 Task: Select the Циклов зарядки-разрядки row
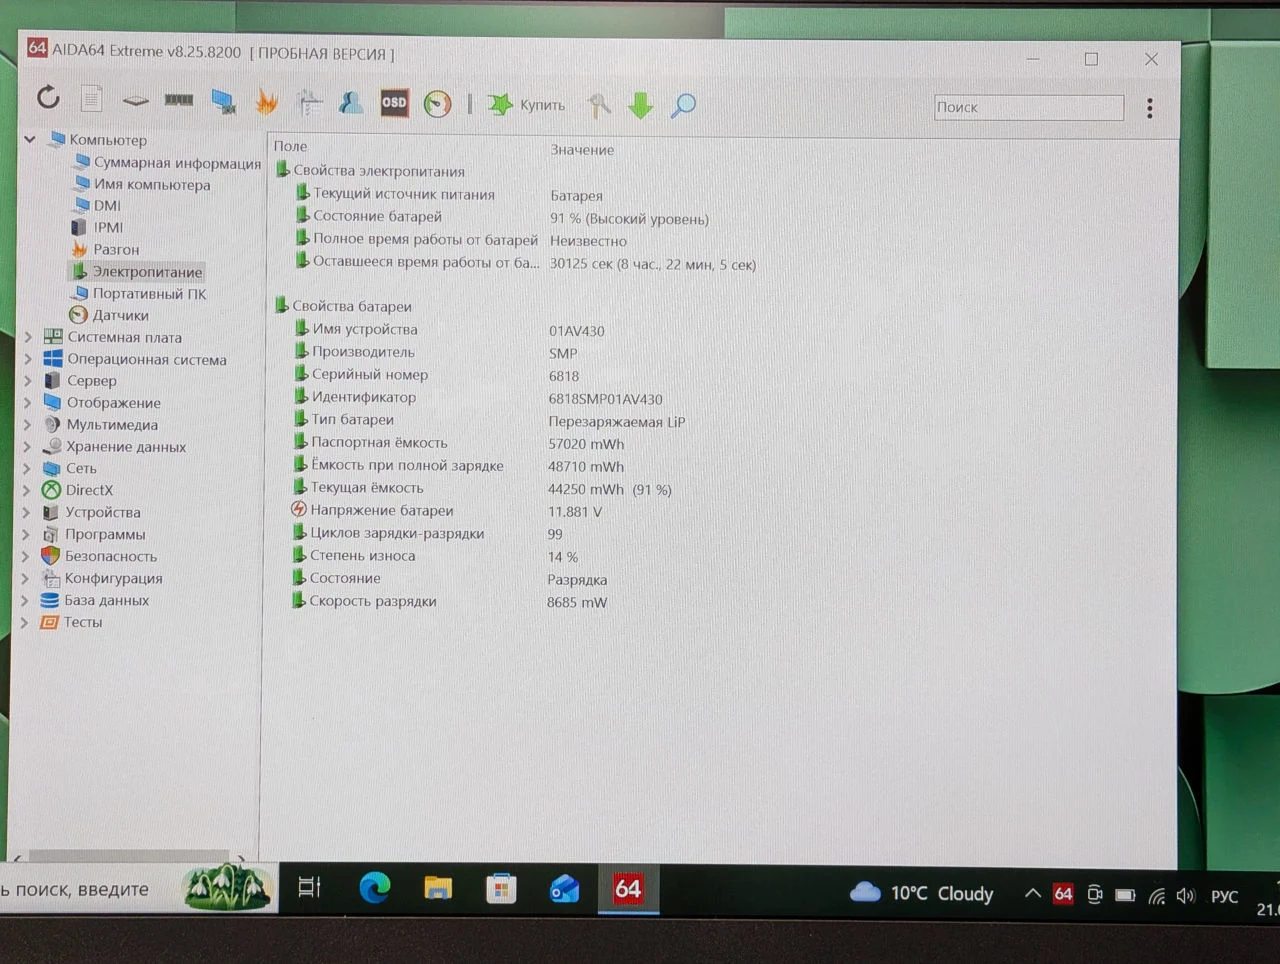(x=428, y=534)
